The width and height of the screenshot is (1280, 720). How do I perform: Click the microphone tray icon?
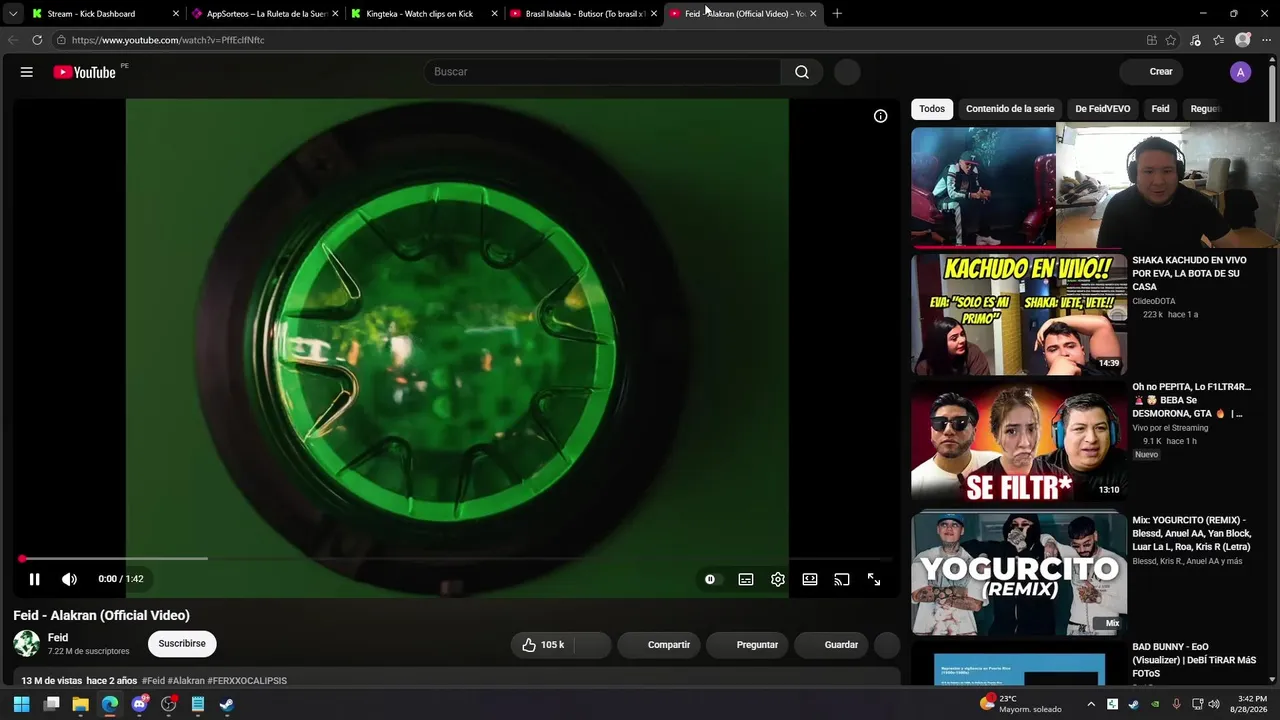(1176, 704)
